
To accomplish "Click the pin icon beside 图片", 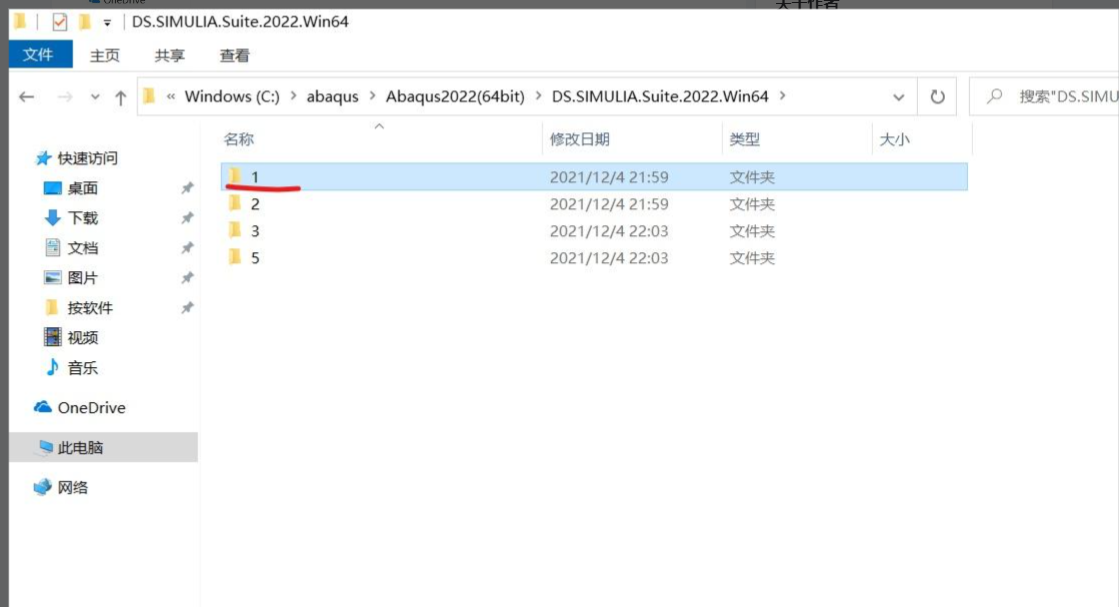I will coord(187,278).
